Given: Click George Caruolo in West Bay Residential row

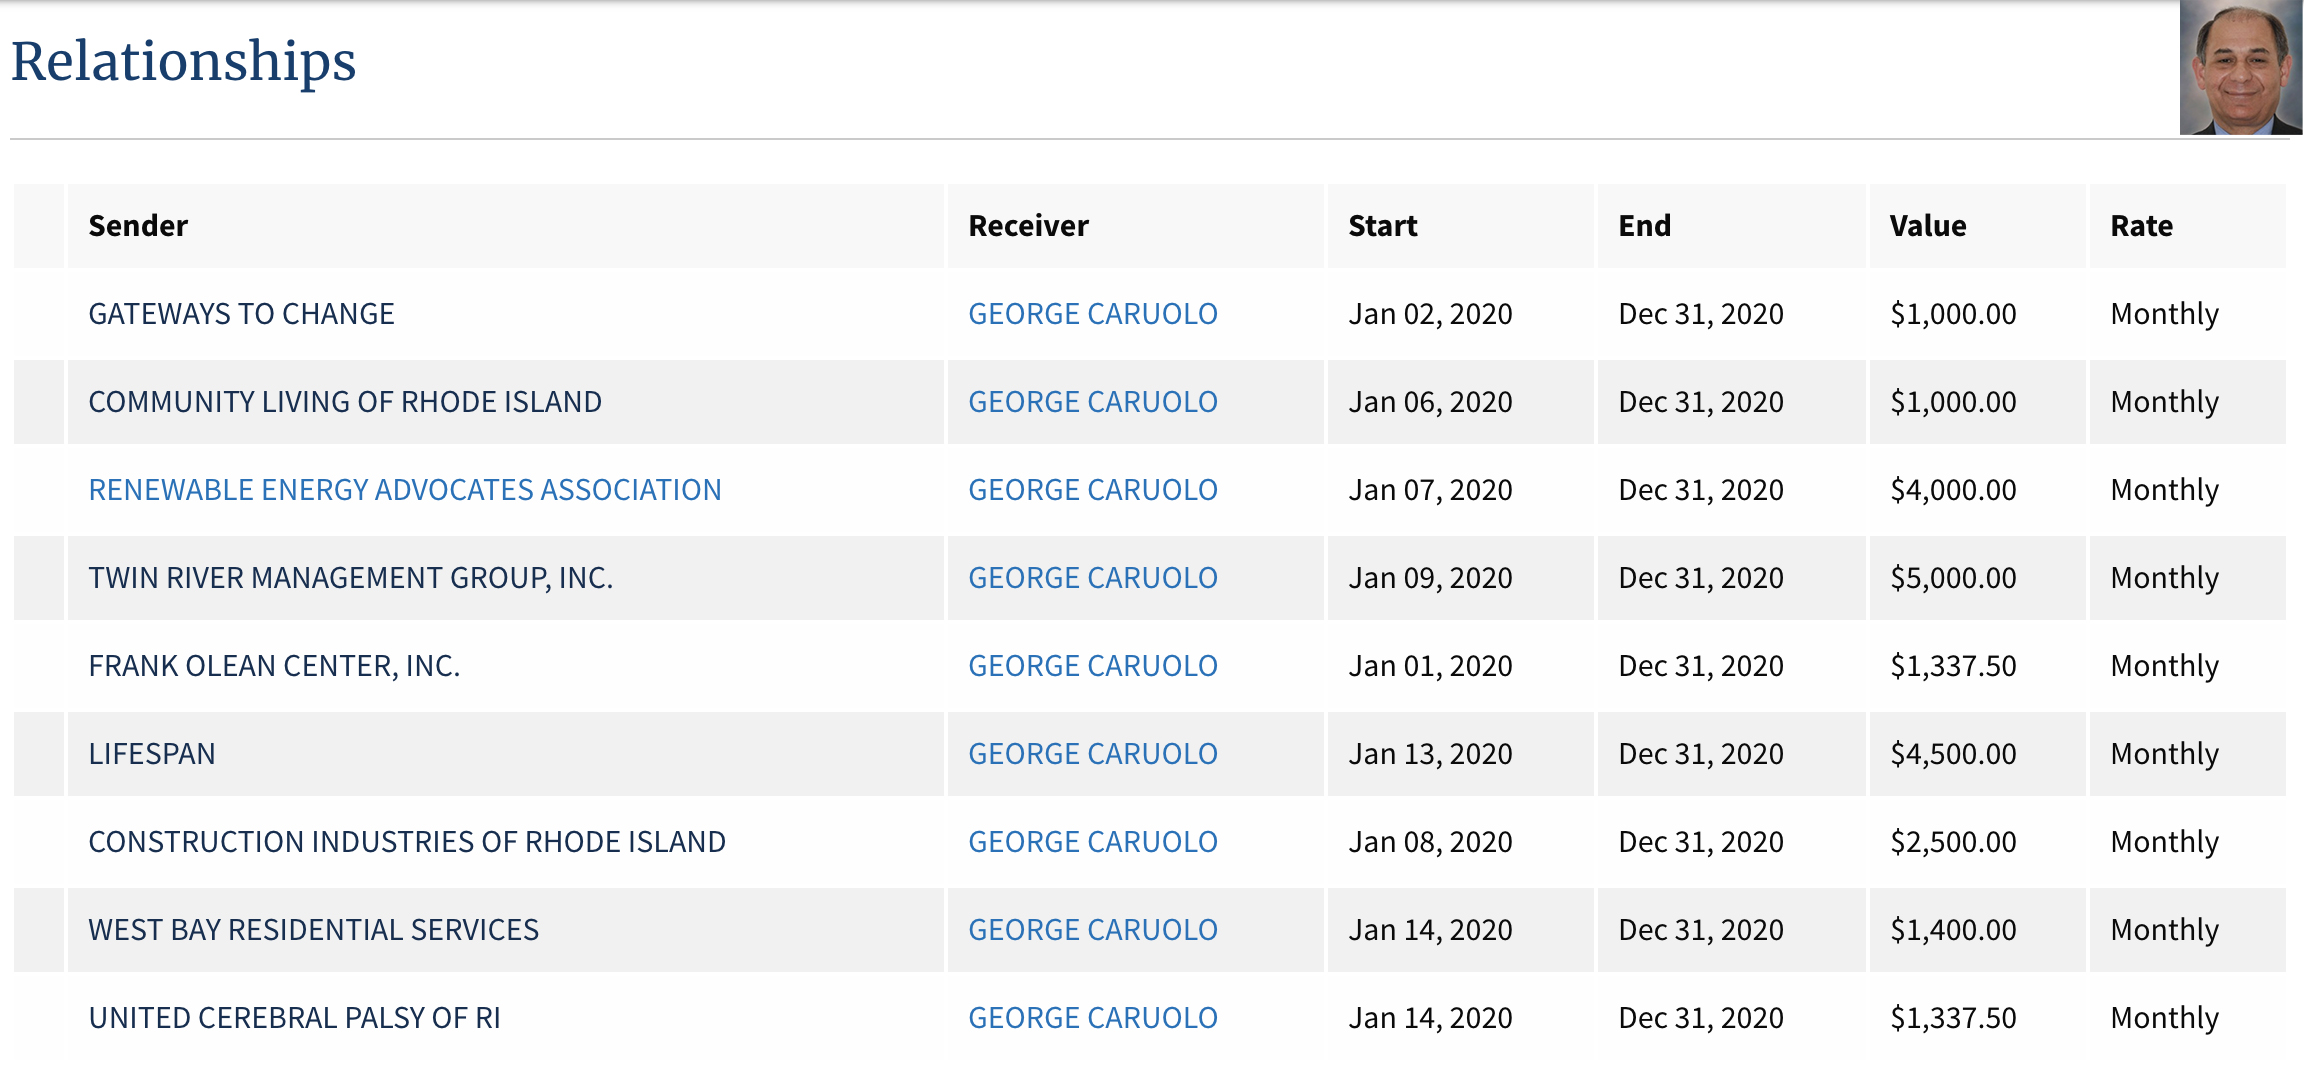Looking at the screenshot, I should pos(1092,930).
